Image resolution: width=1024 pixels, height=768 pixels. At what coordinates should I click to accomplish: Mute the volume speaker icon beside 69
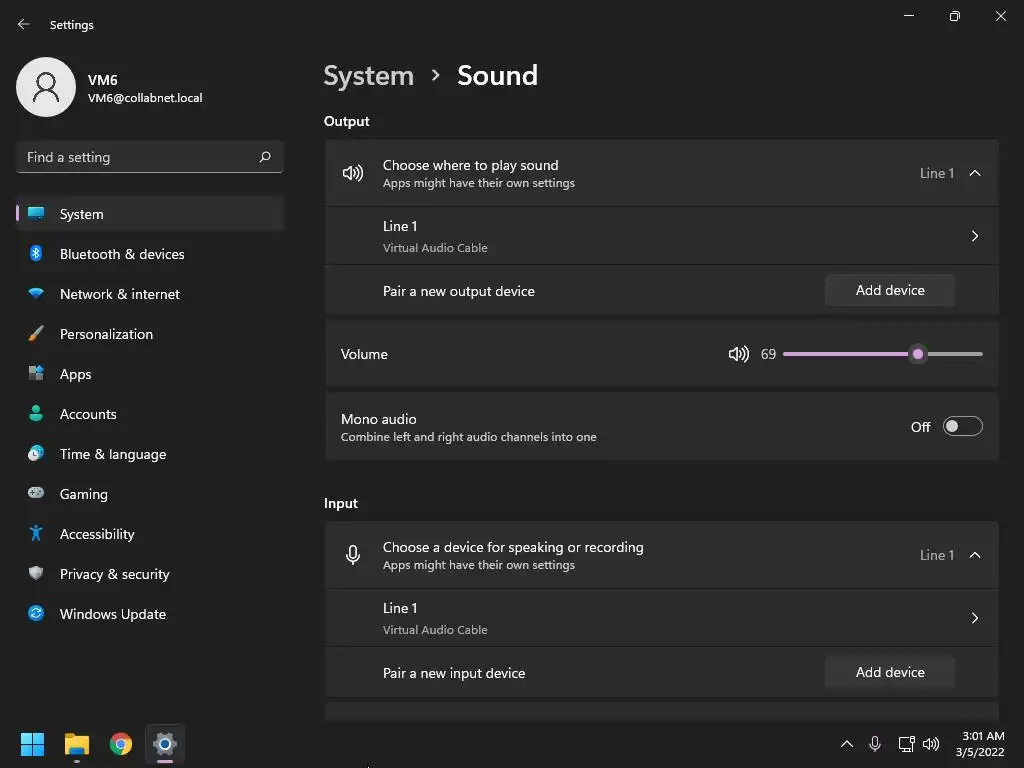(738, 354)
